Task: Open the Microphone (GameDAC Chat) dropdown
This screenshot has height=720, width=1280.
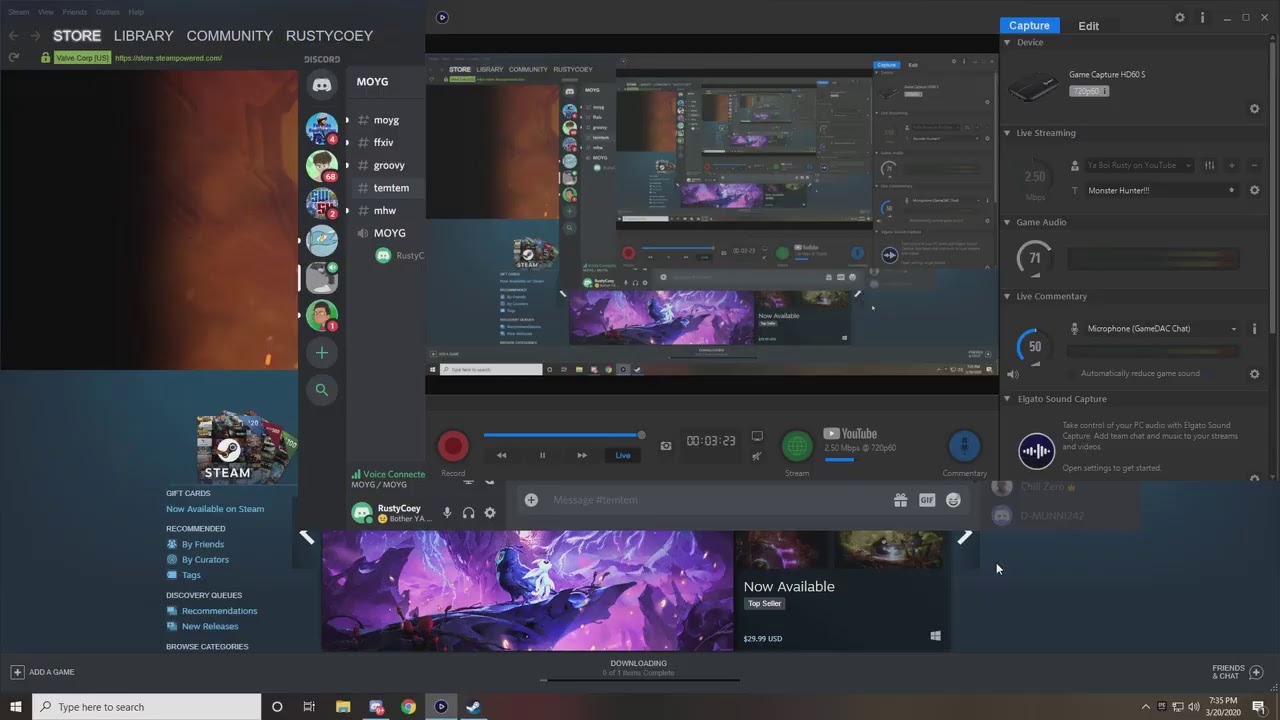Action: (1162, 329)
